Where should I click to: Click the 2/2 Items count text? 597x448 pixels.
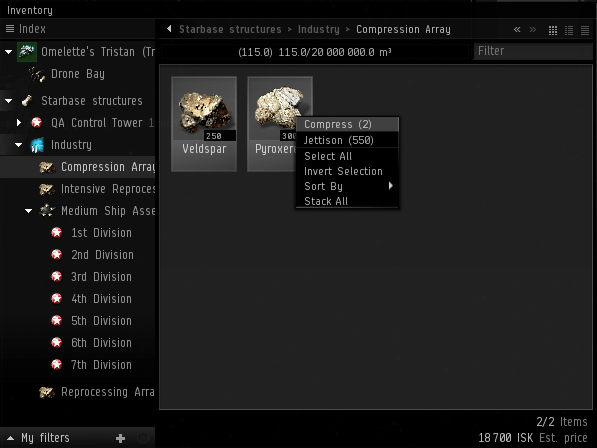click(x=562, y=422)
